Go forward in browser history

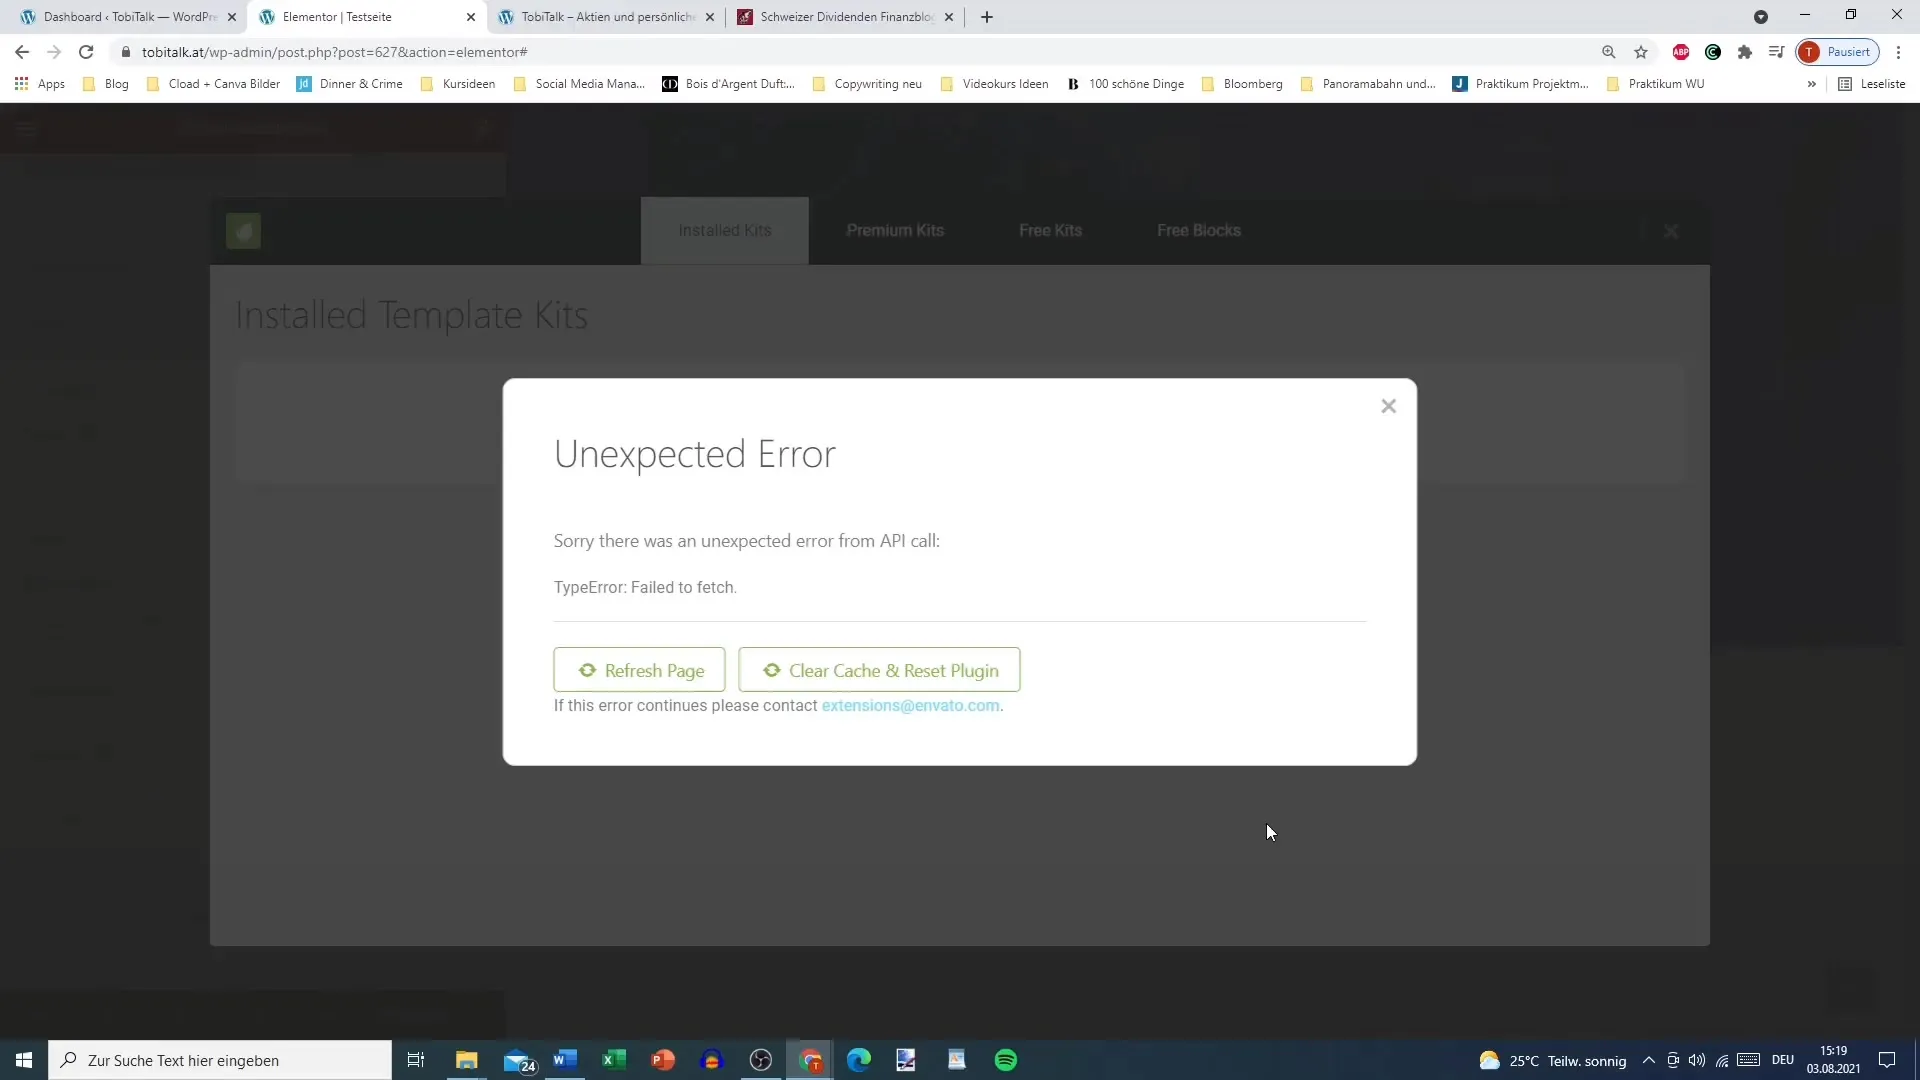tap(54, 52)
